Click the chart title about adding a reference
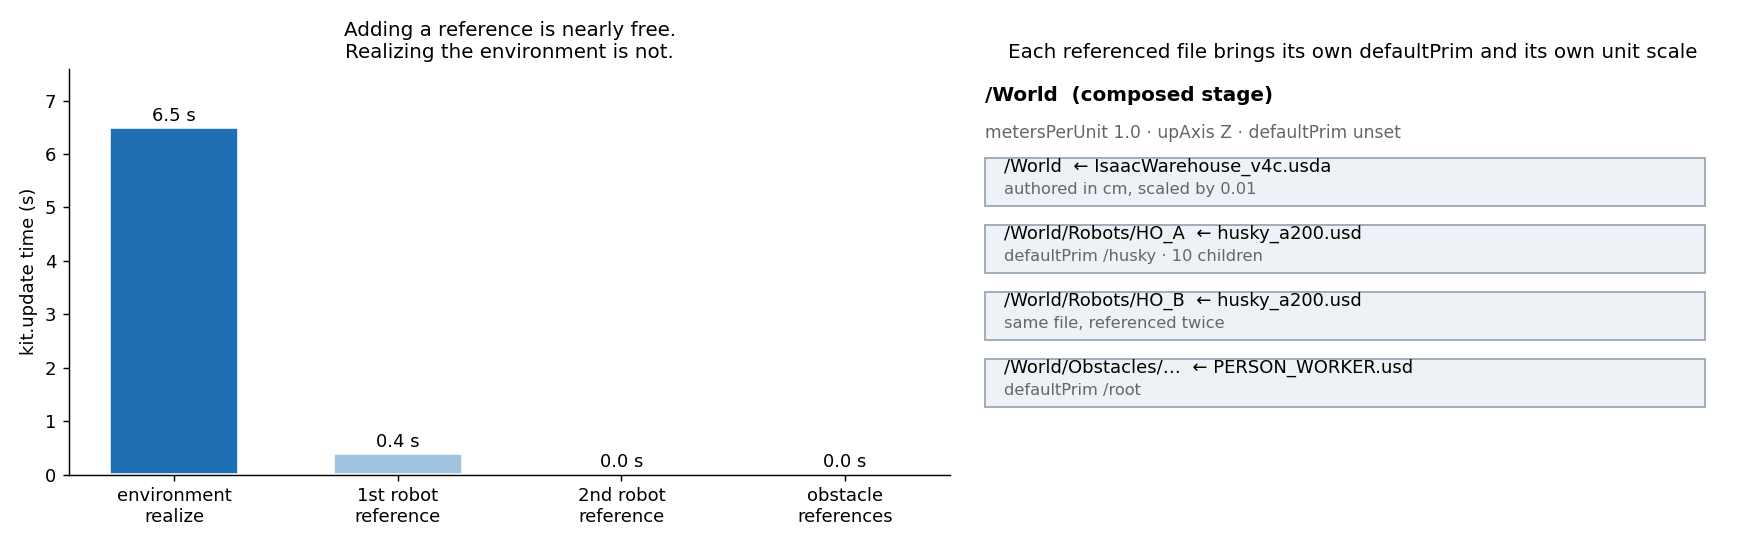This screenshot has width=1755, height=546. [x=510, y=41]
